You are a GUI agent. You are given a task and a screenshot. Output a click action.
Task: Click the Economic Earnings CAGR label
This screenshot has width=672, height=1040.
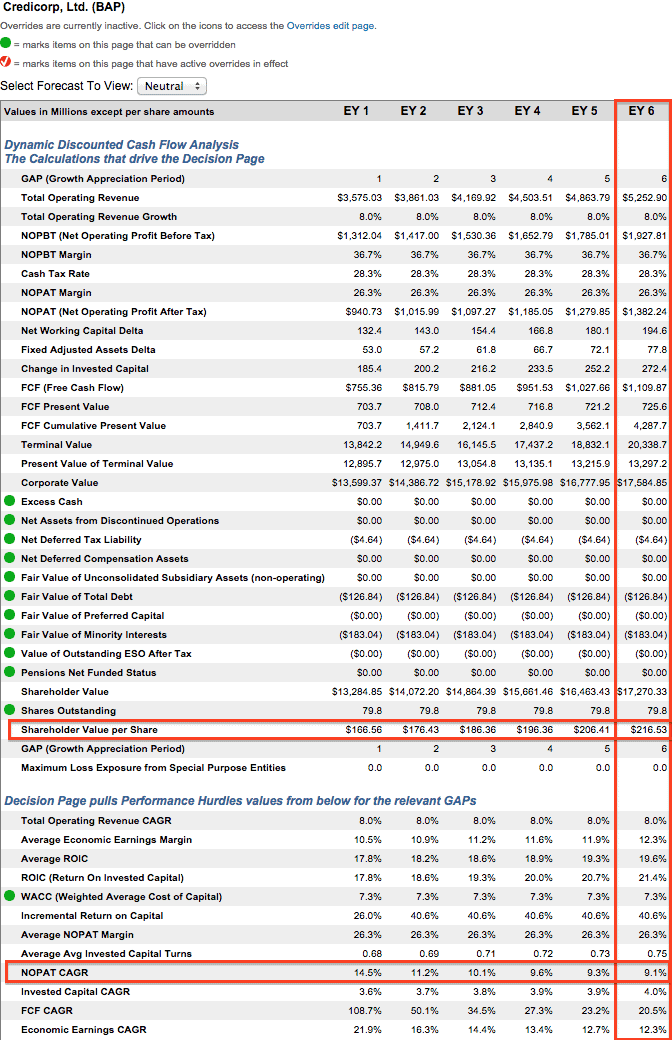coord(84,1030)
